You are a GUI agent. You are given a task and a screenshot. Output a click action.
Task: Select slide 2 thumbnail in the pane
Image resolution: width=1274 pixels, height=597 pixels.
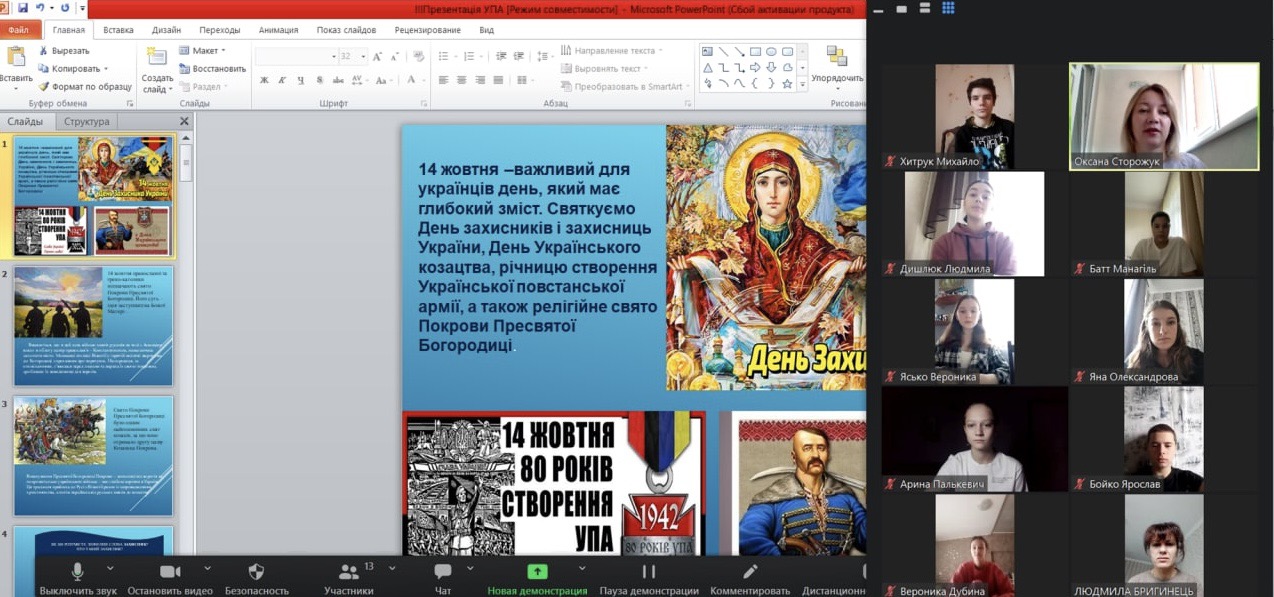[93, 326]
